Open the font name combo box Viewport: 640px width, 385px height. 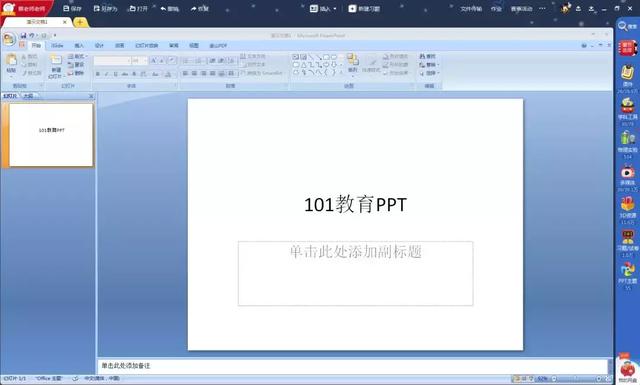(x=112, y=61)
